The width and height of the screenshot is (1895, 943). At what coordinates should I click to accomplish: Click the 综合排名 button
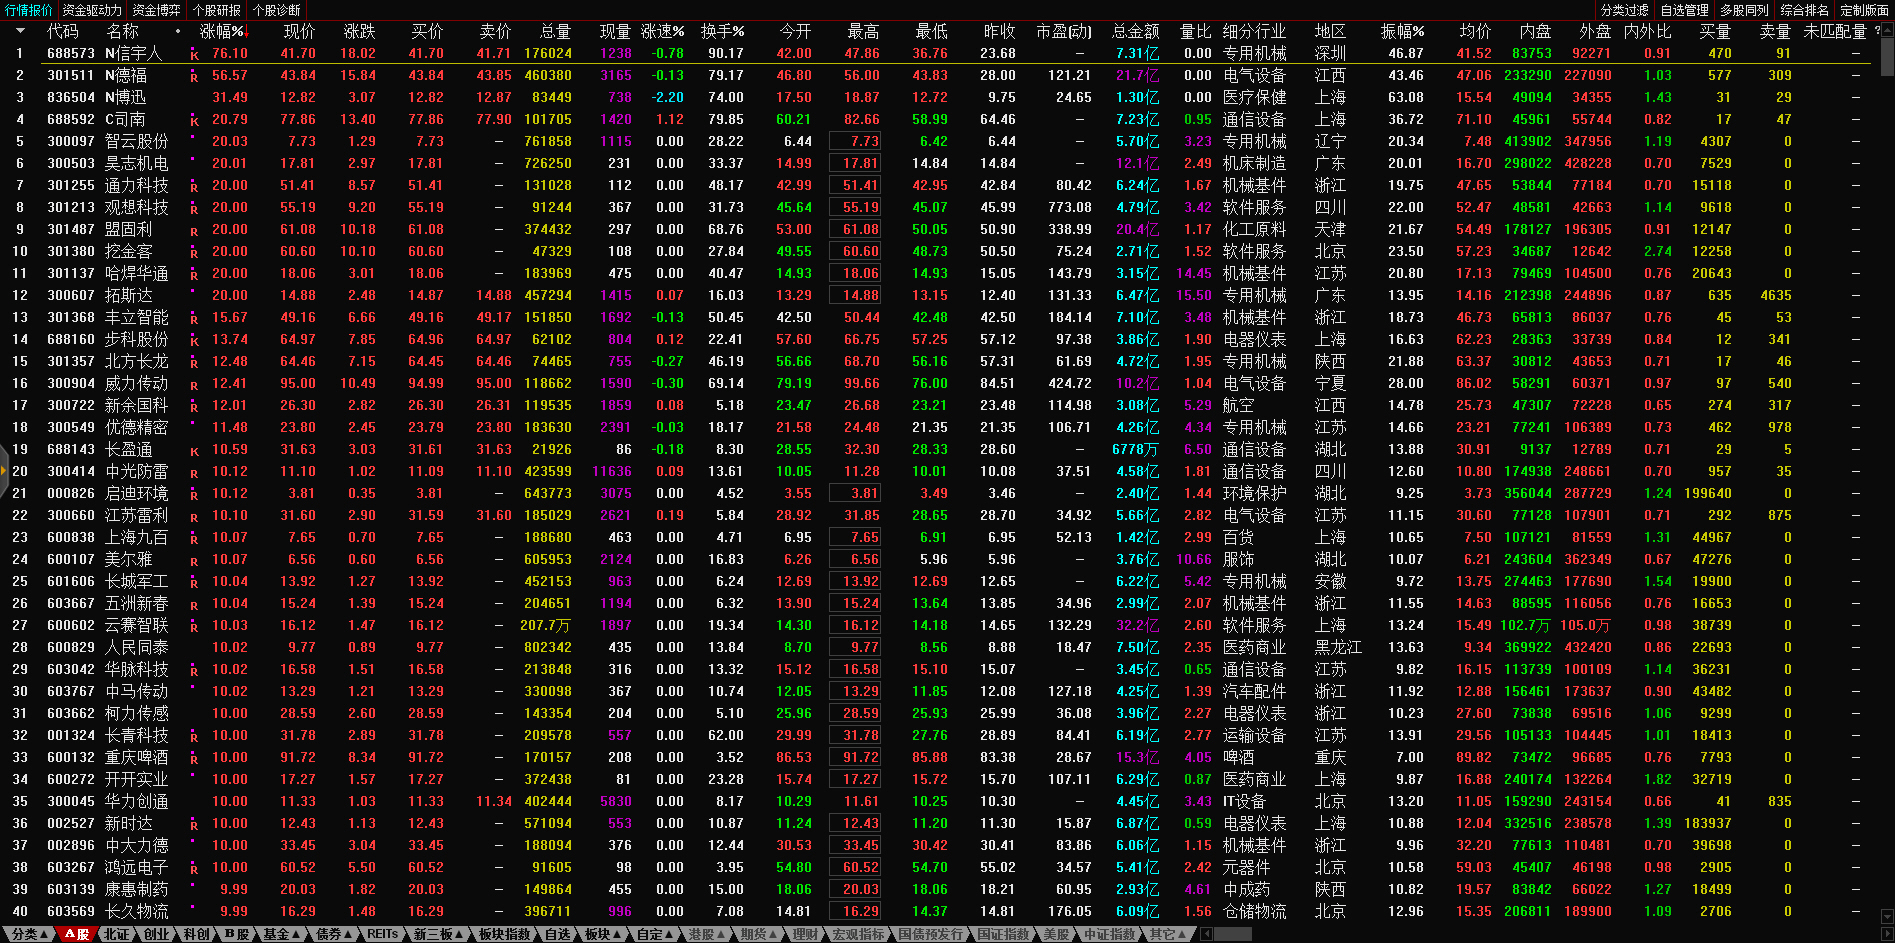click(1804, 10)
